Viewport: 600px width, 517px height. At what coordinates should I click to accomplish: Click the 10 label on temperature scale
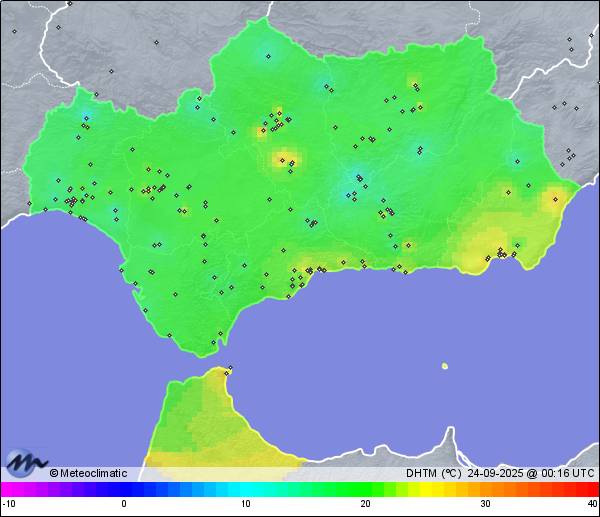pos(245,503)
